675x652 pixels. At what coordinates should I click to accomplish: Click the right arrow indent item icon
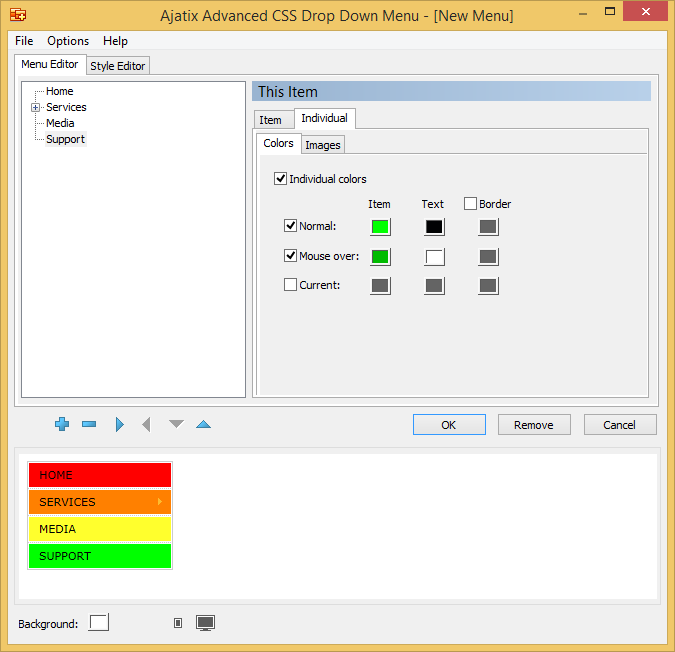(120, 425)
